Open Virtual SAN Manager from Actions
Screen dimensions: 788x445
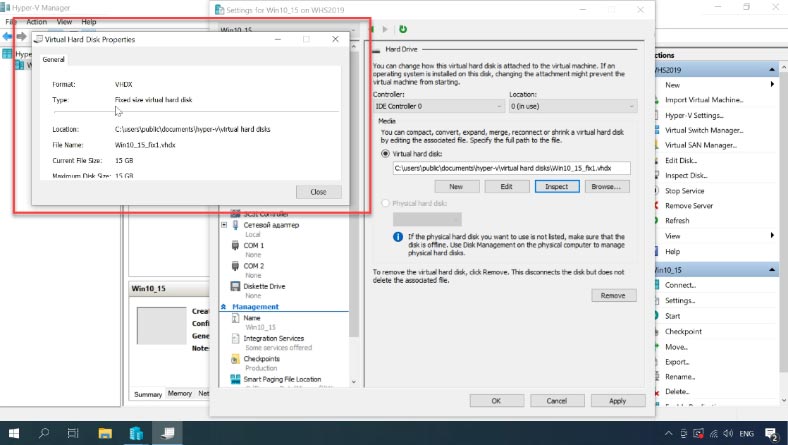click(x=701, y=145)
